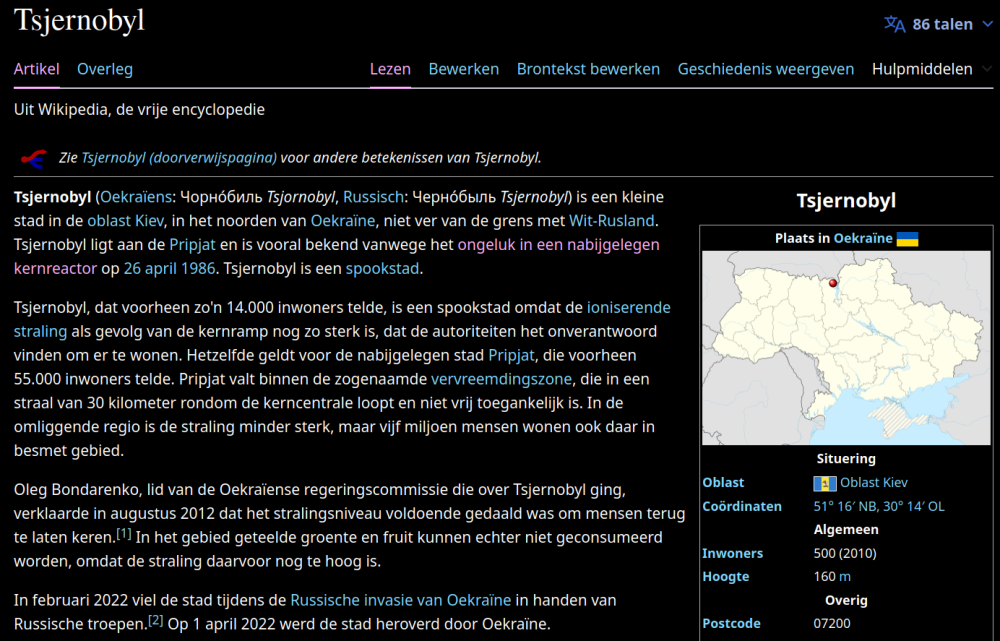Select the population value 500 (2010)
Image resolution: width=1000 pixels, height=641 pixels.
pyautogui.click(x=845, y=554)
